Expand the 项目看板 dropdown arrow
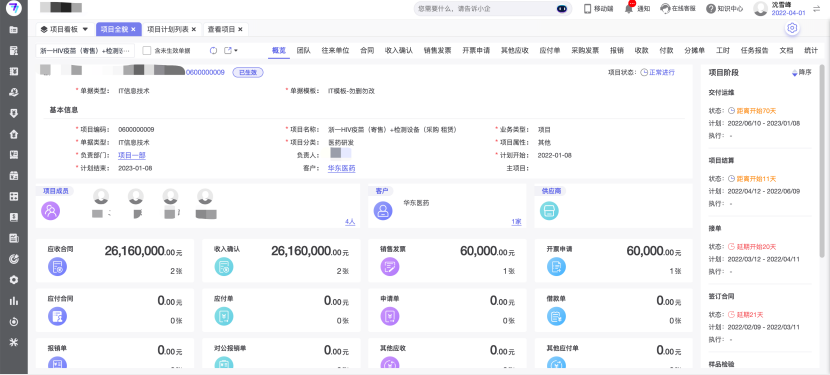 (x=85, y=29)
